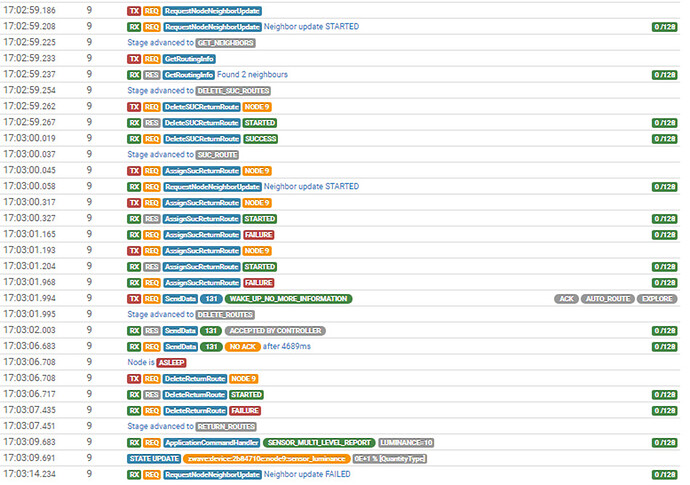This screenshot has width=690, height=485.
Task: Click the timestamp 17:03:09.691
Action: 29,458
